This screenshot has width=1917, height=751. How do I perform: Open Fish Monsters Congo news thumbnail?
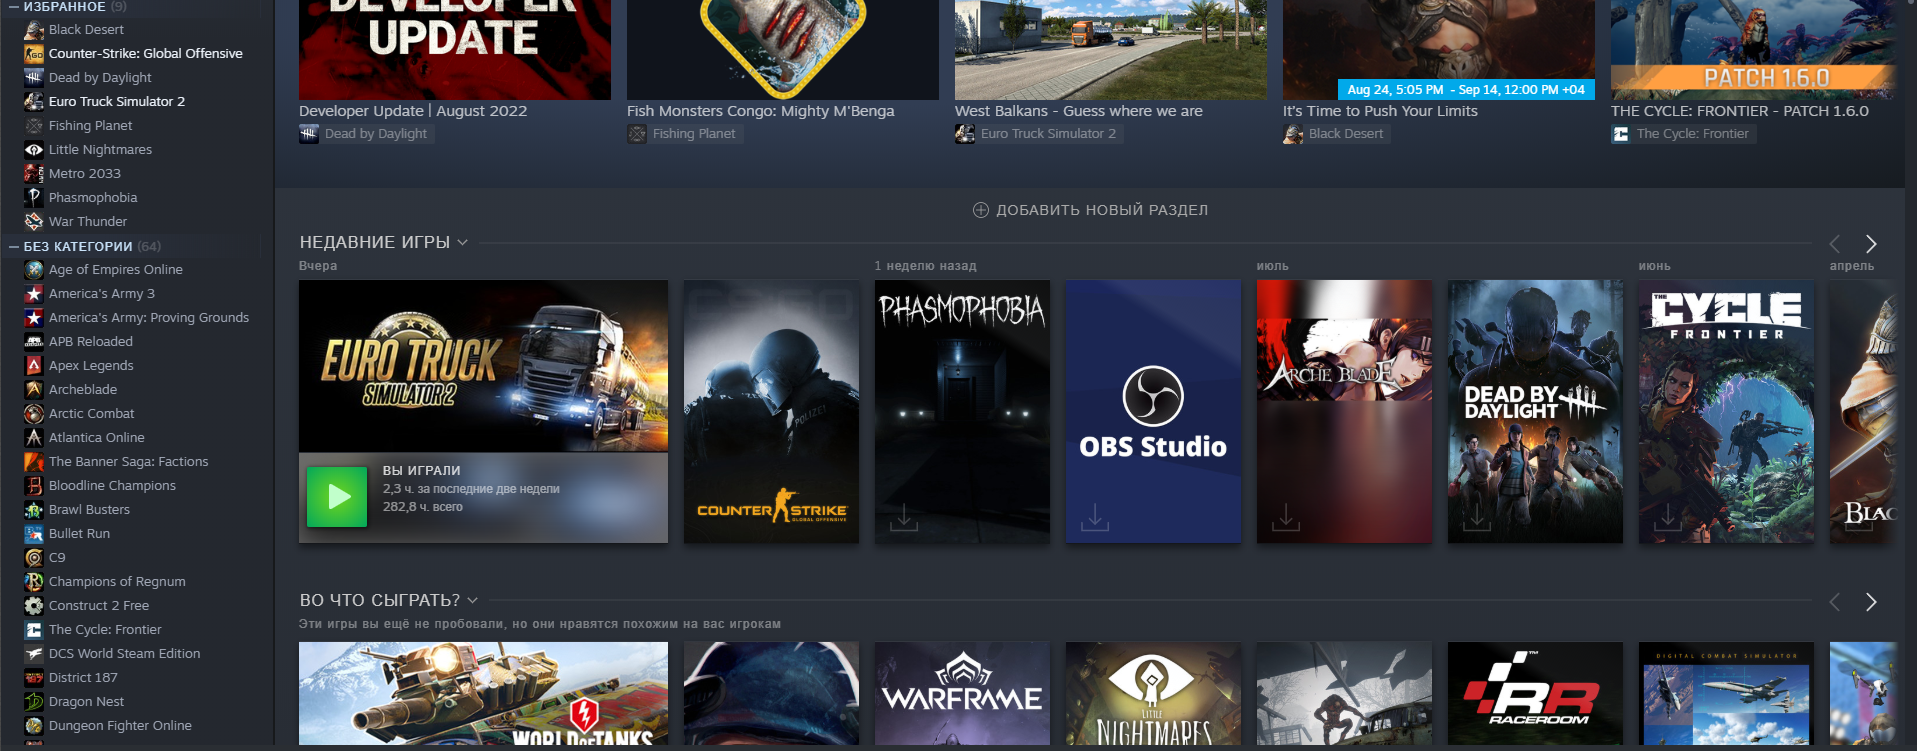pyautogui.click(x=783, y=50)
